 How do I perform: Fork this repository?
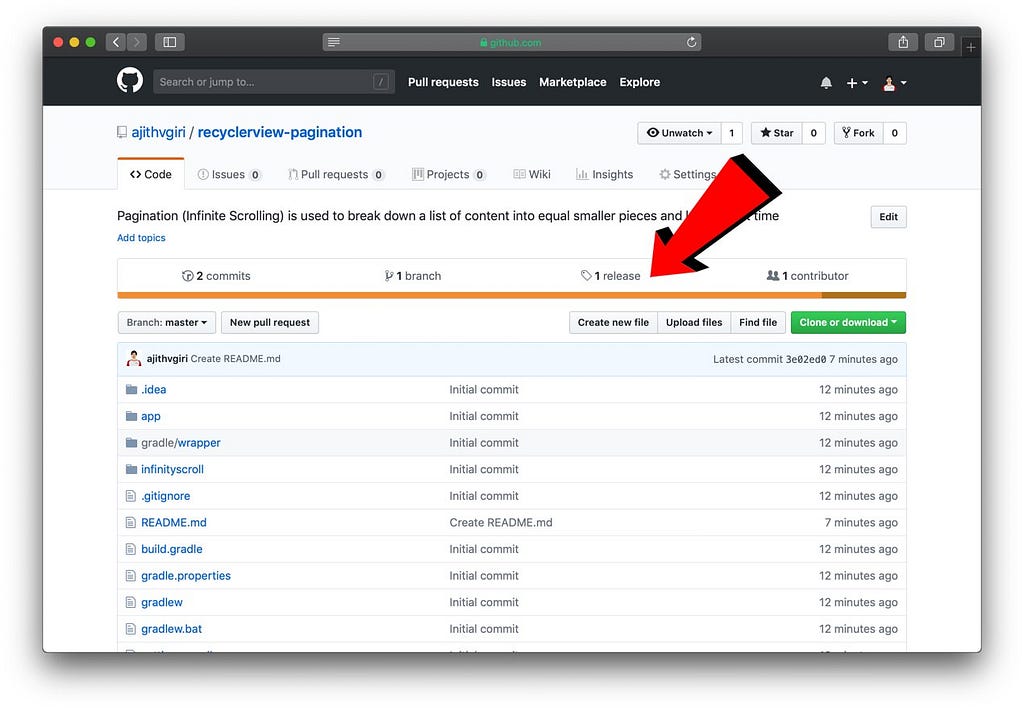click(x=858, y=133)
